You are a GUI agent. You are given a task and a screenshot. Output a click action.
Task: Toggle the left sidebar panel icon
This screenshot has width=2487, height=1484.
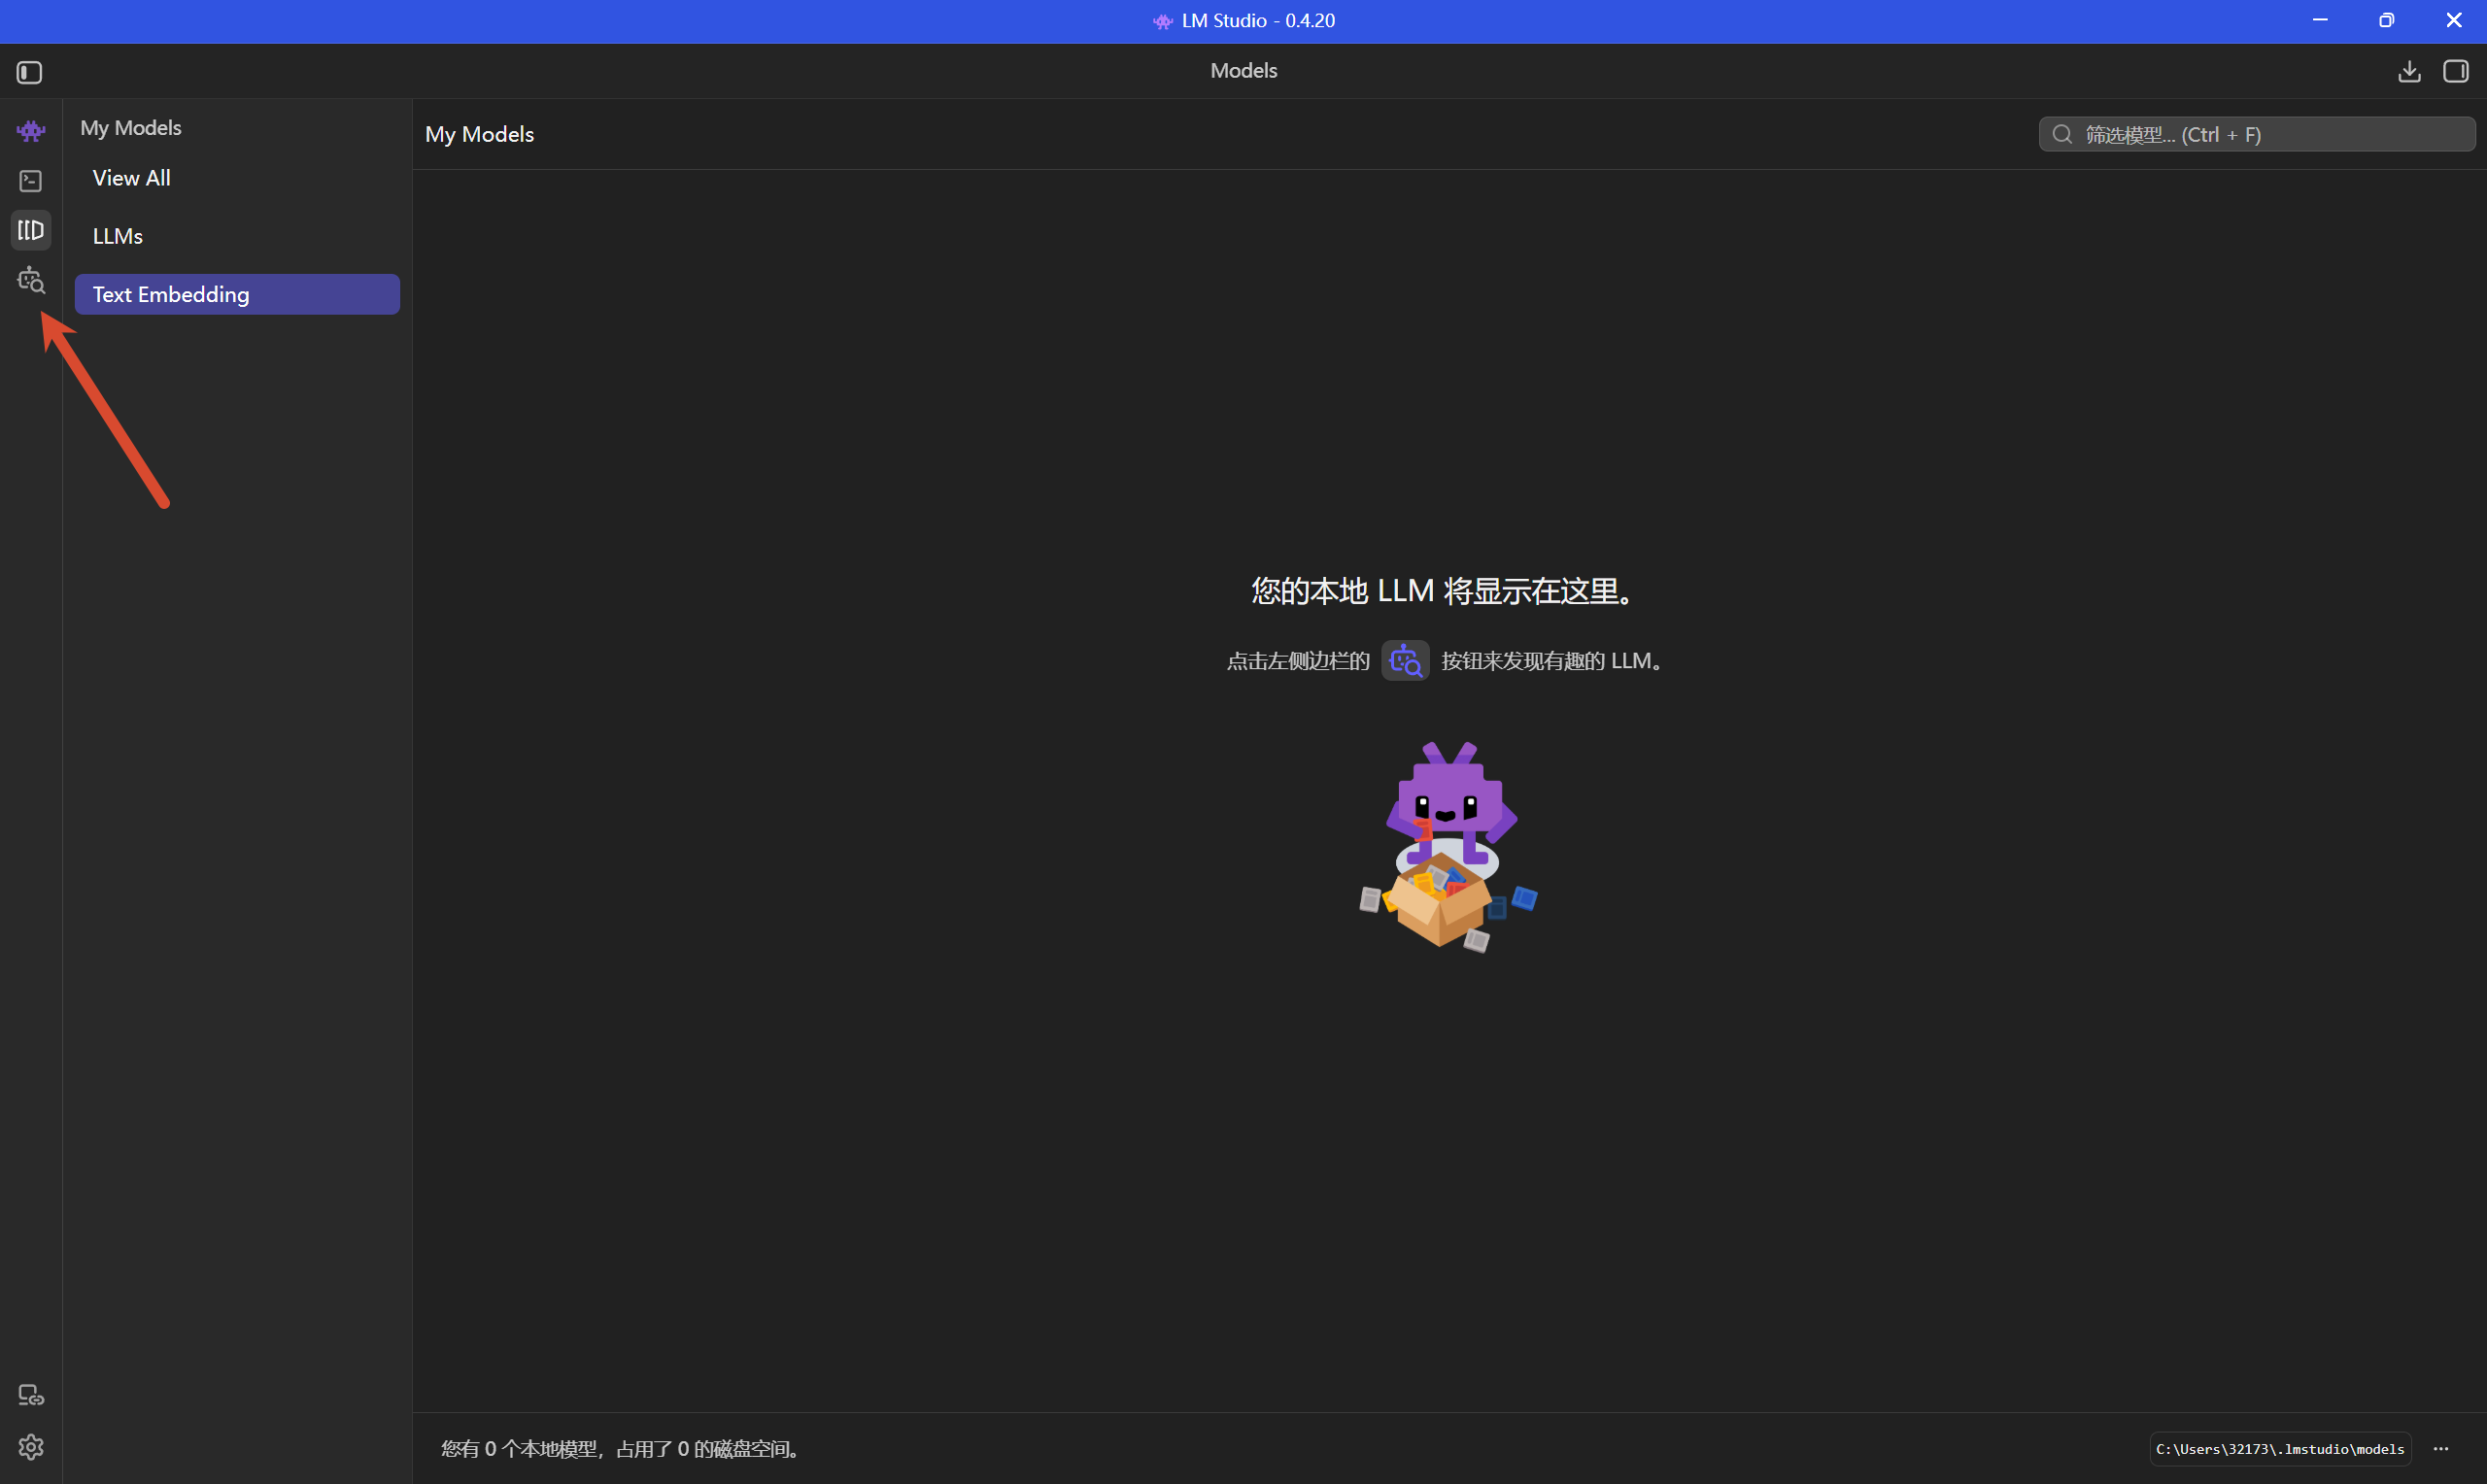[29, 72]
